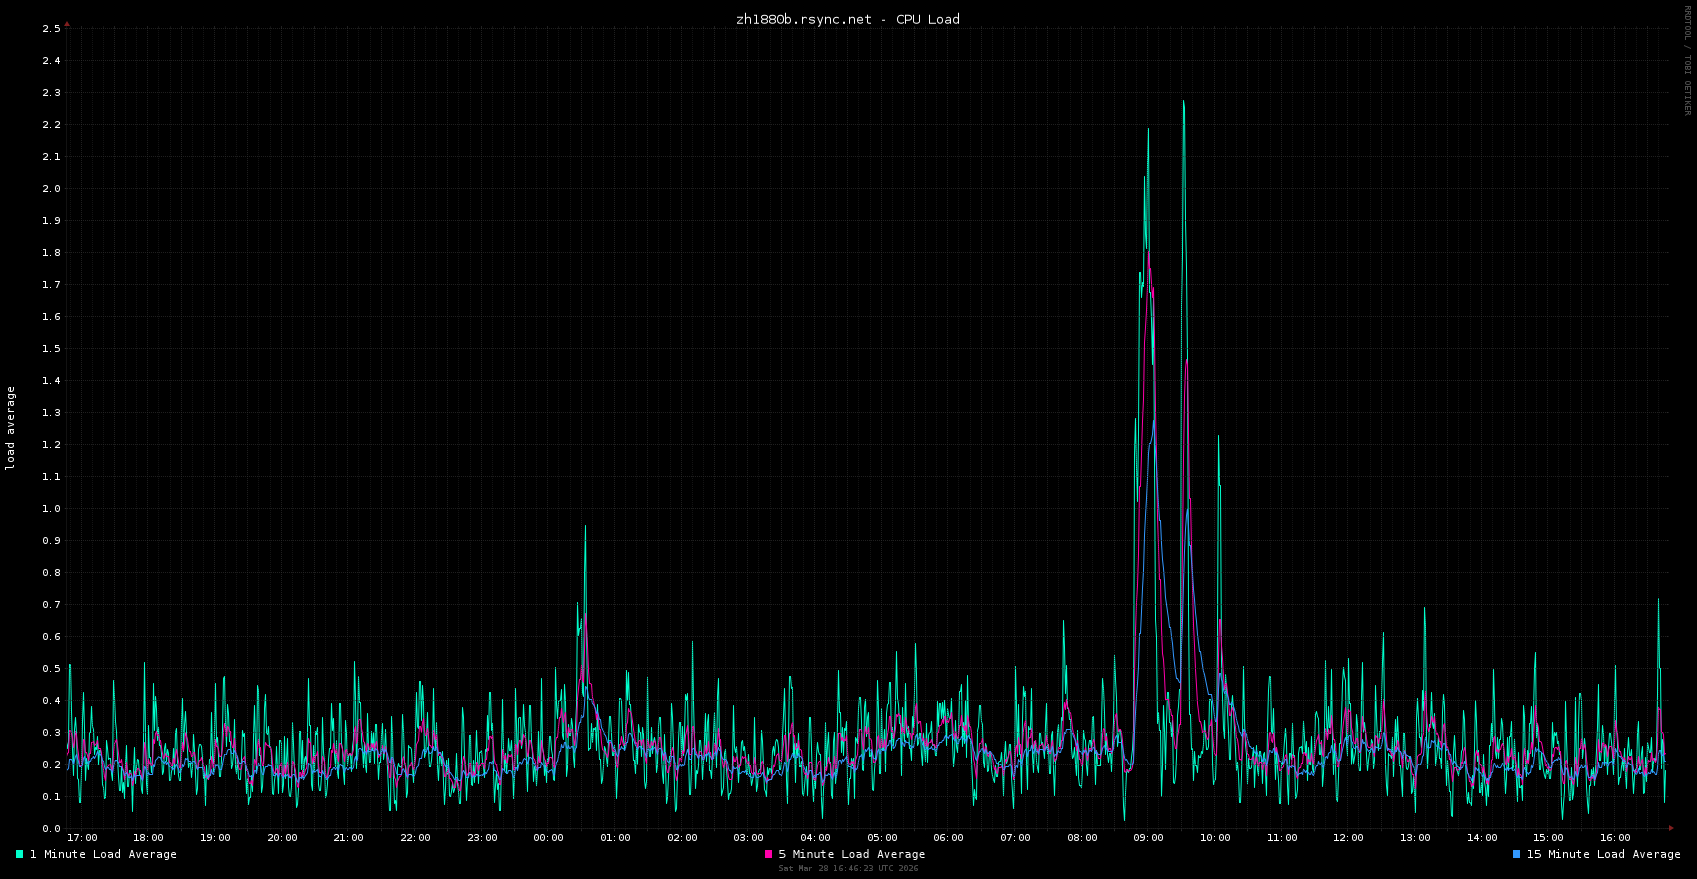The image size is (1697, 879).
Task: Click the 1.0 value on the y-axis
Action: click(51, 509)
